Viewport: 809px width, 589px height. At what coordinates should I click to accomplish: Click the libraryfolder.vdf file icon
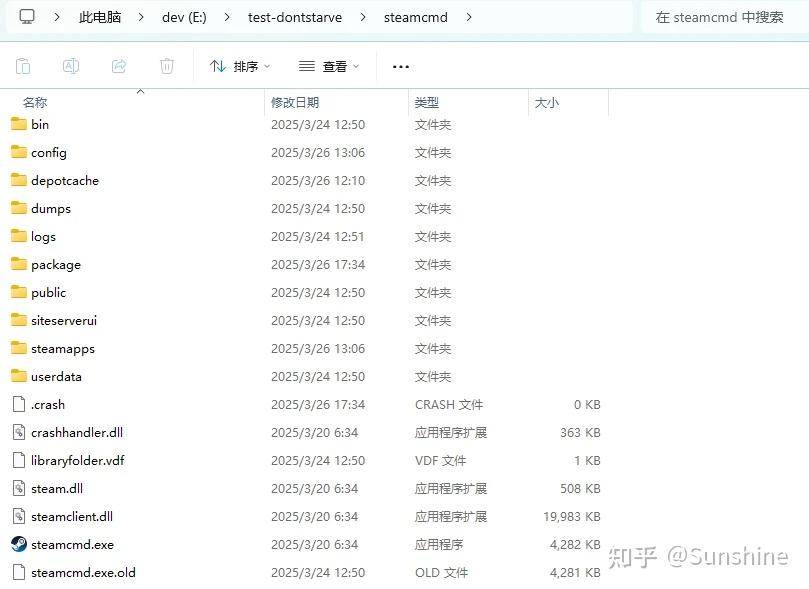[19, 460]
